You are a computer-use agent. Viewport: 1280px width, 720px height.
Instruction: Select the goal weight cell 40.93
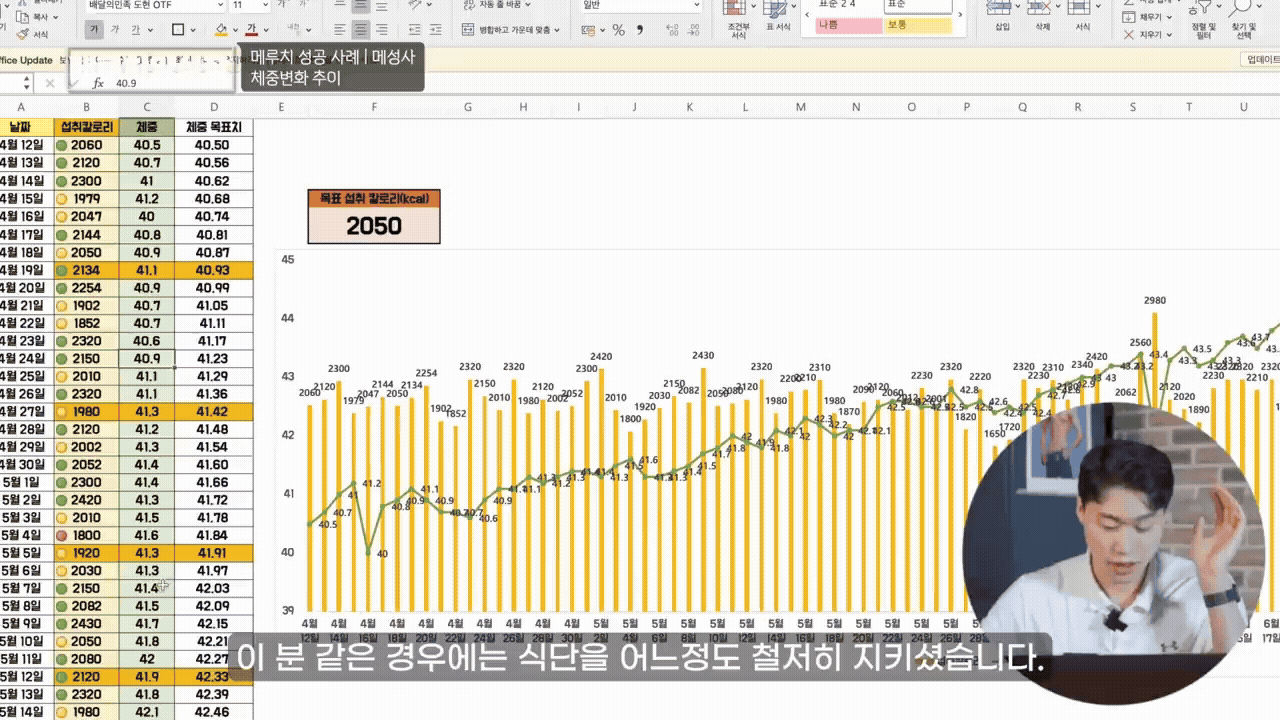click(x=214, y=270)
